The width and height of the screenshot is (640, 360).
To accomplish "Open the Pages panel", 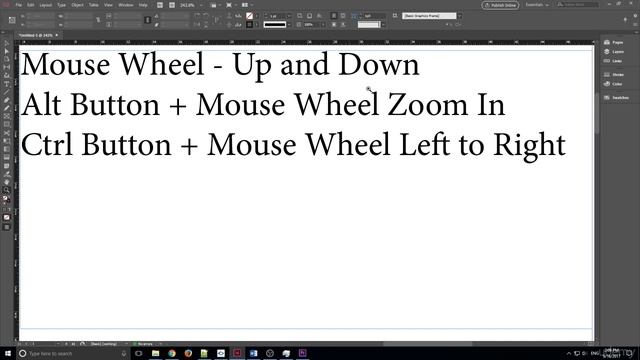I will [614, 42].
